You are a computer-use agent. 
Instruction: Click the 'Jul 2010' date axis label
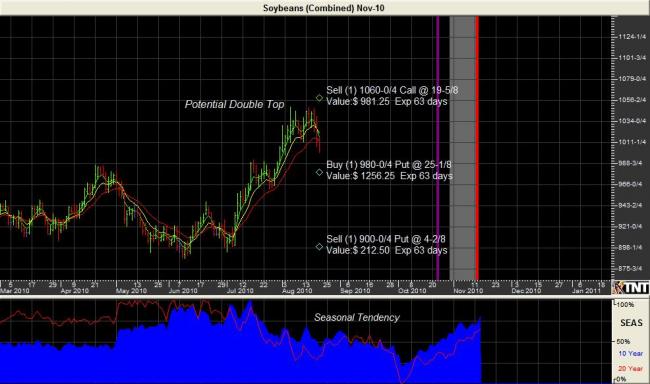click(240, 291)
